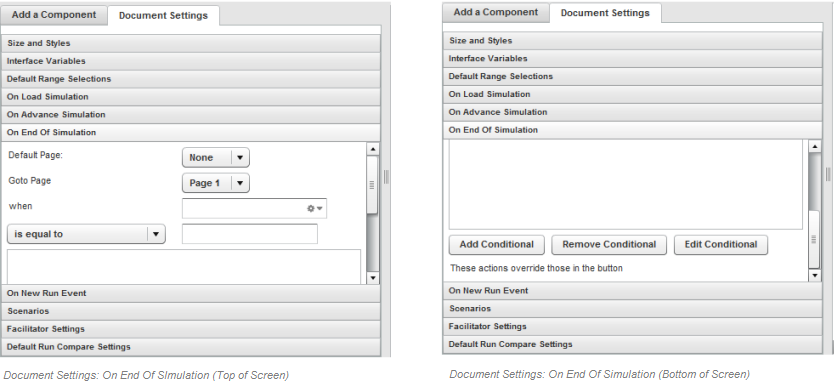Click the left panel scrollbar up arrow
This screenshot has width=836, height=392.
tap(373, 149)
